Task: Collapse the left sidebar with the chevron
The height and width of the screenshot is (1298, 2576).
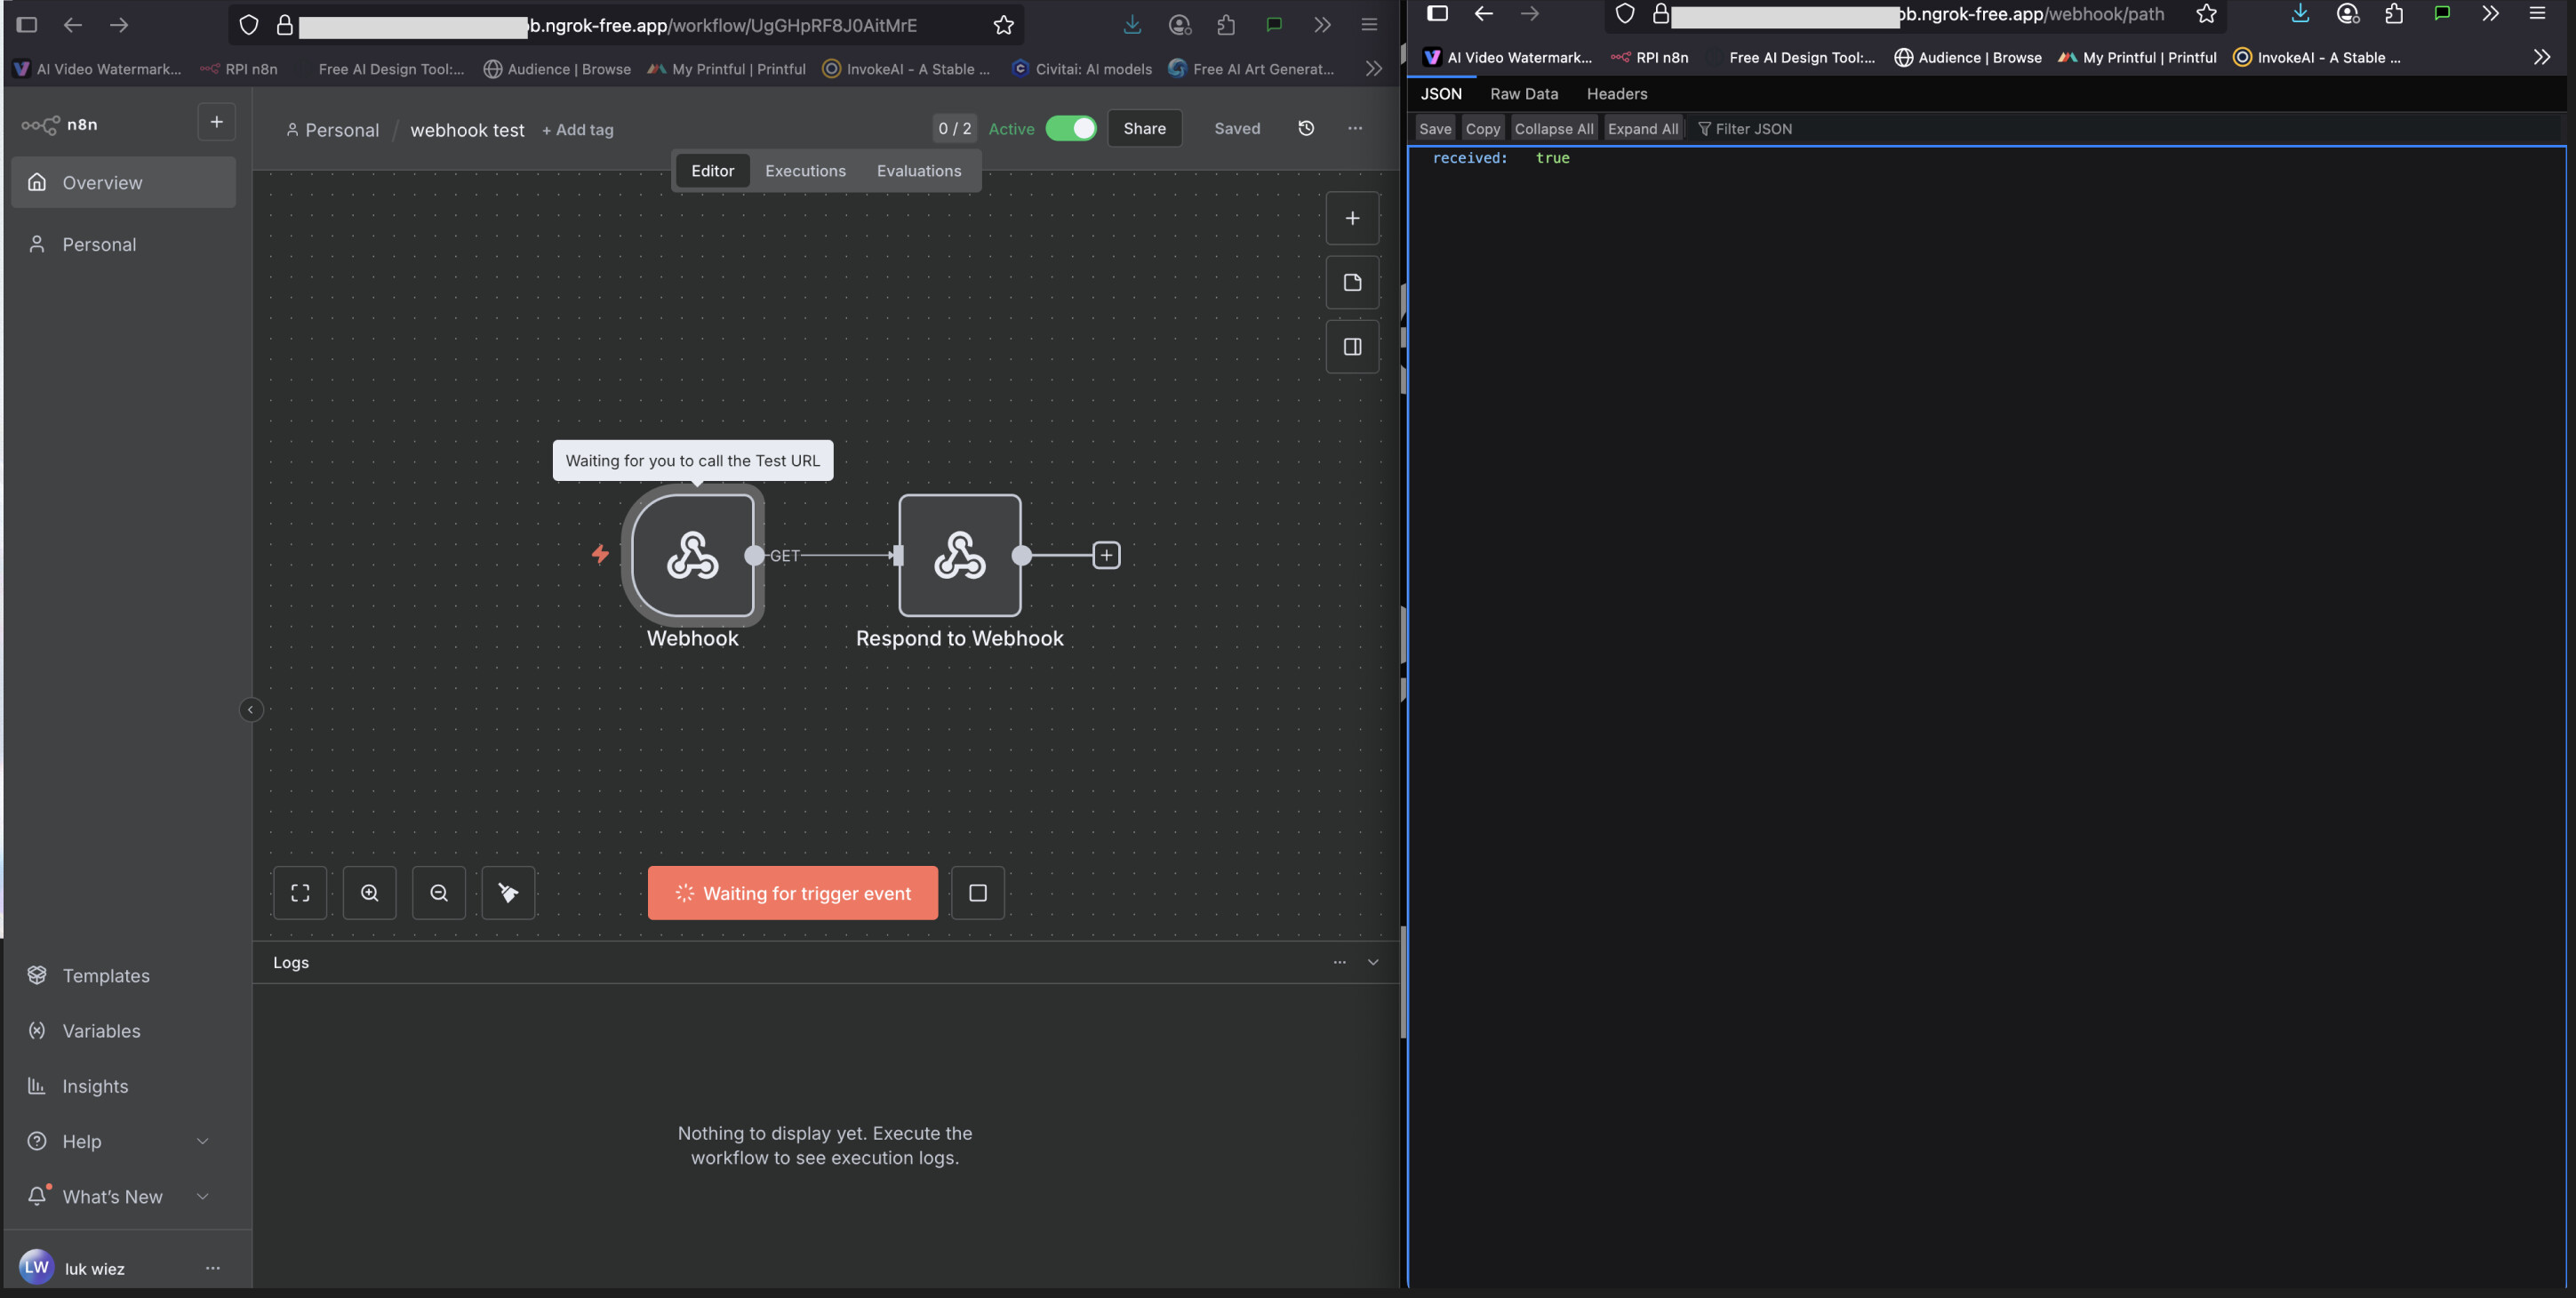Action: (x=251, y=710)
